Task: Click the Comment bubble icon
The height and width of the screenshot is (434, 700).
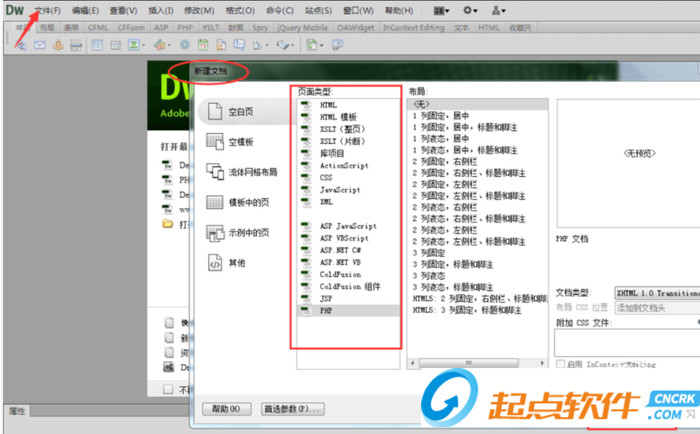Action: 239,45
